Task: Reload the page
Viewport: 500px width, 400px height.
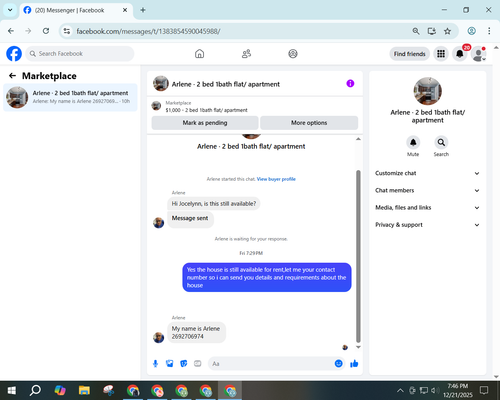Action: coord(46,31)
